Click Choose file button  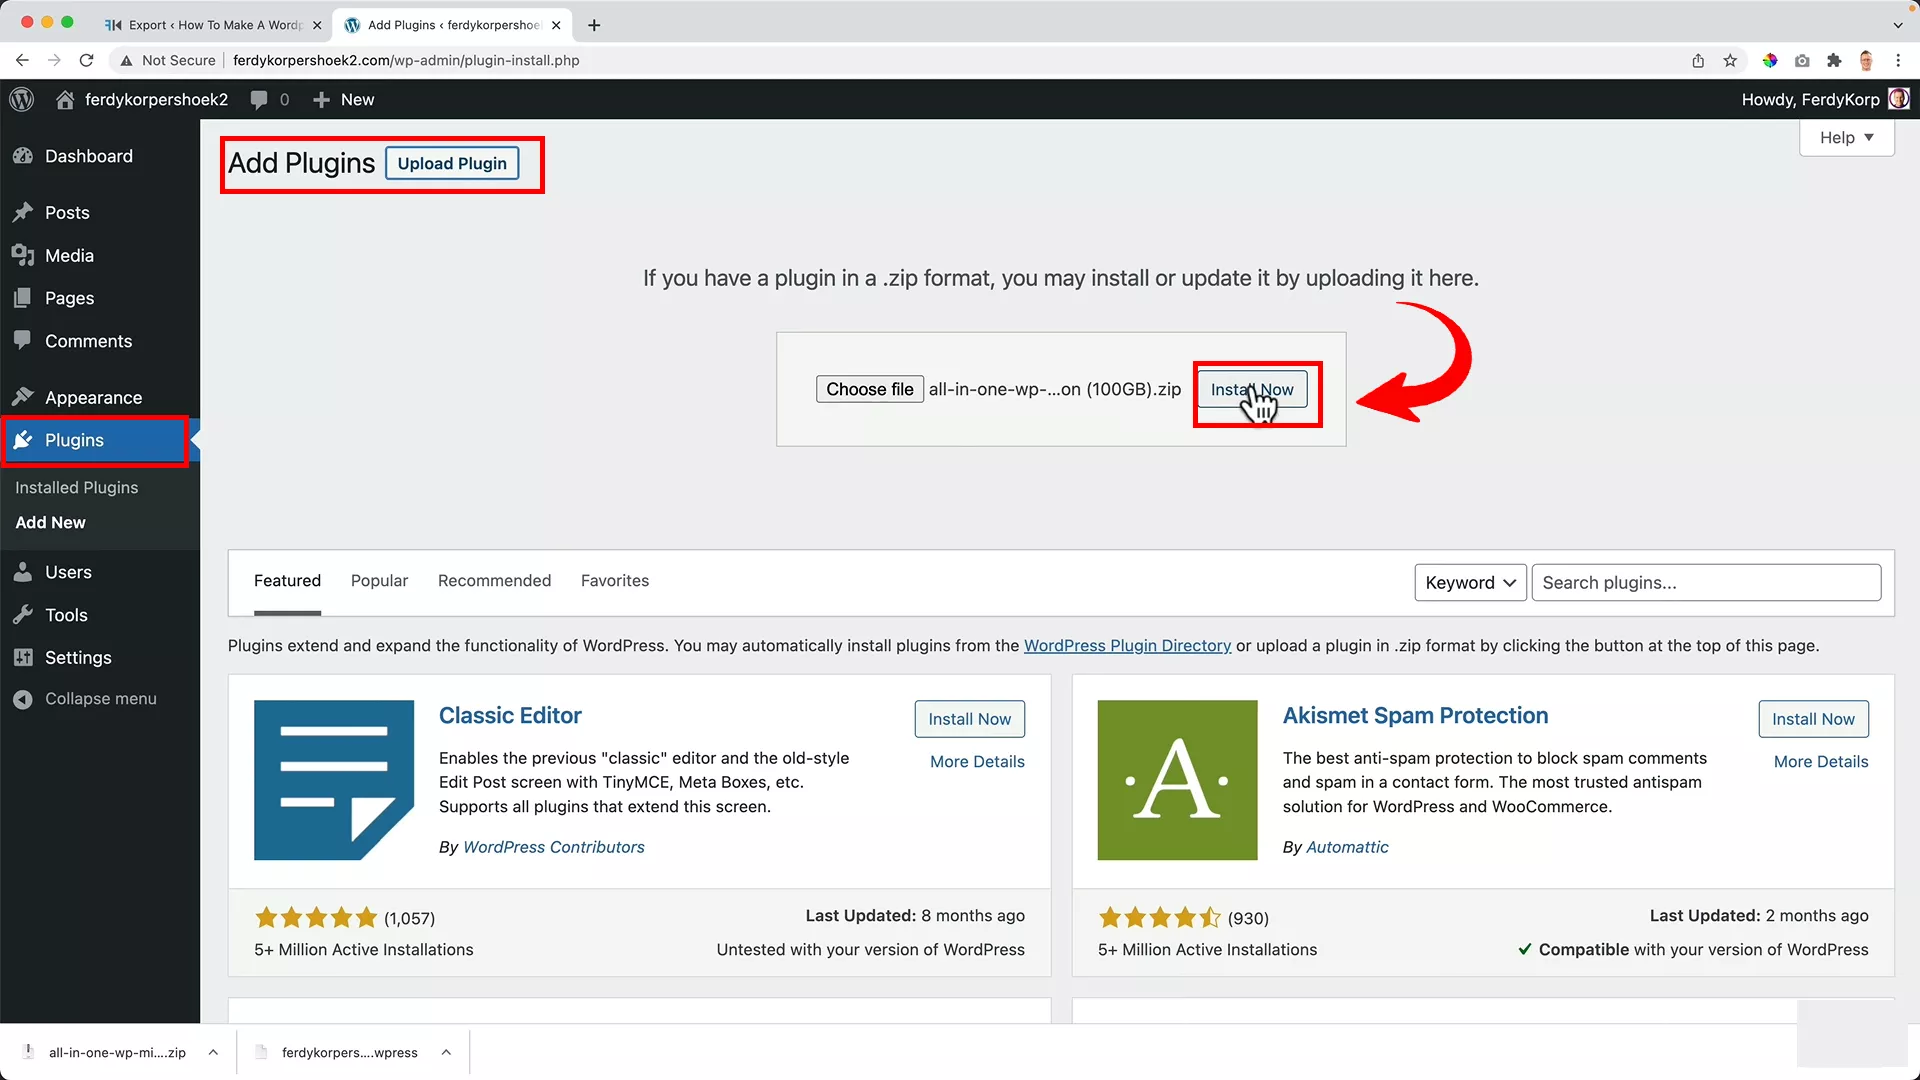(x=869, y=389)
